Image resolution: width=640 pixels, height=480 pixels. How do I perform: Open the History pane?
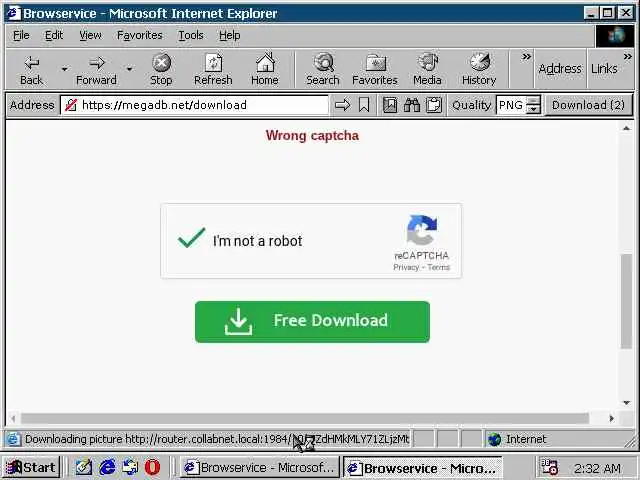coord(479,69)
